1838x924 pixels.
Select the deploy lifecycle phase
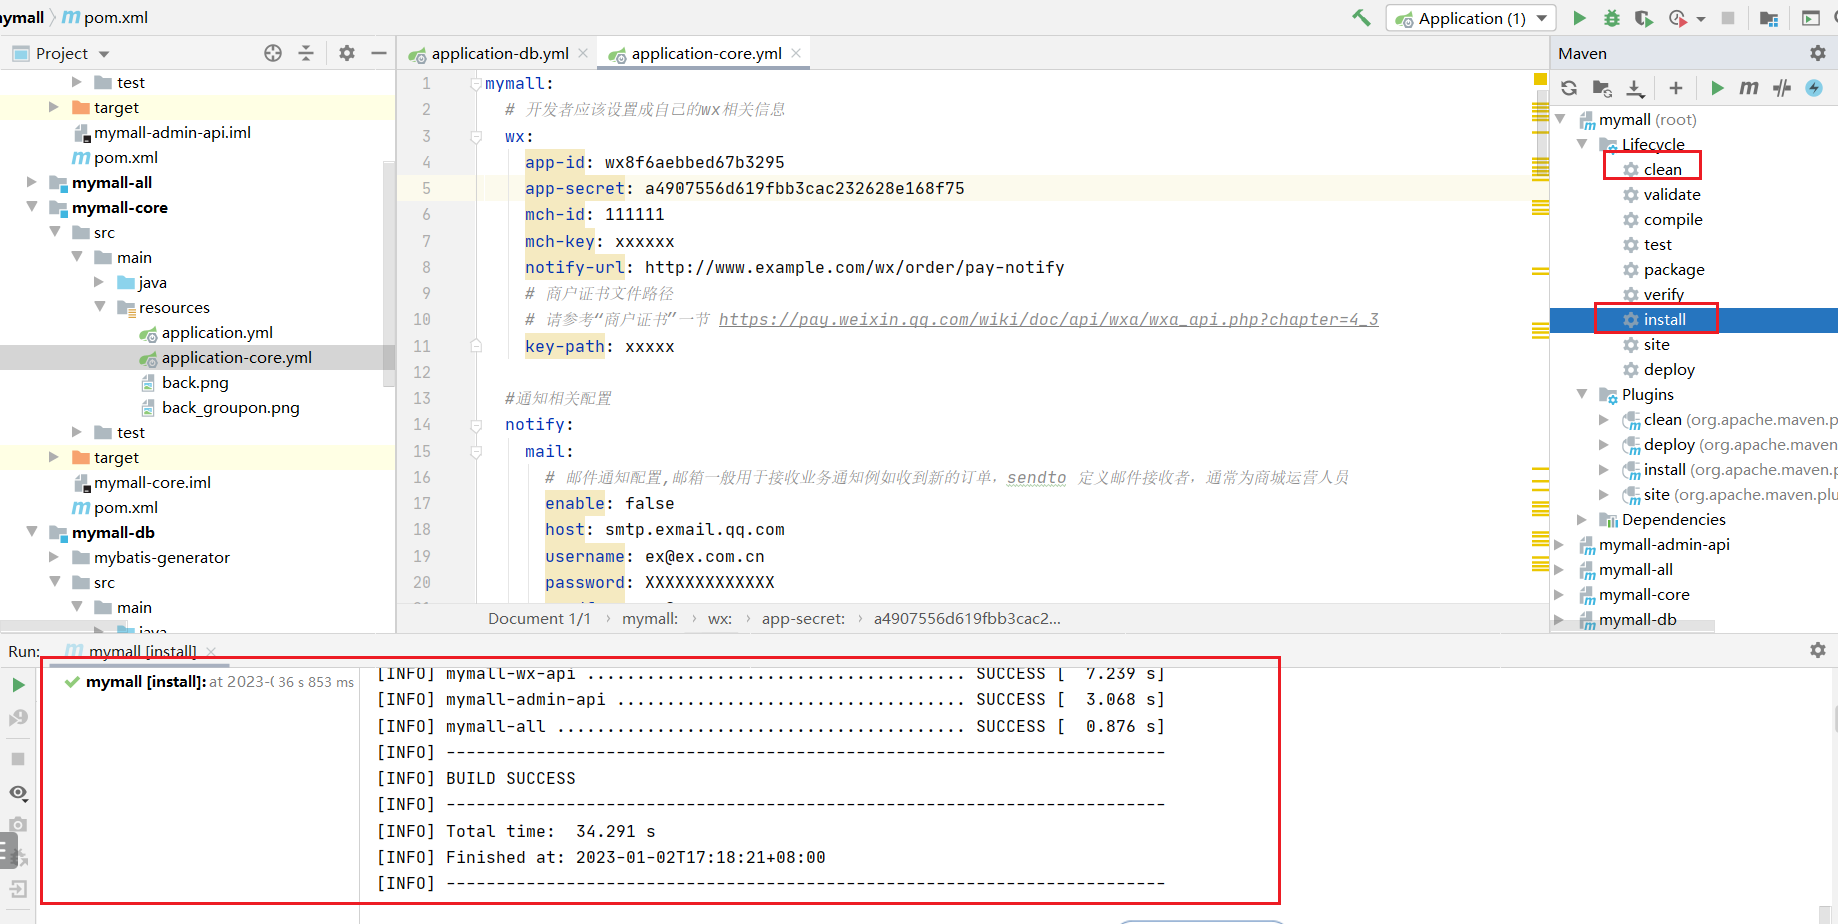pyautogui.click(x=1669, y=369)
